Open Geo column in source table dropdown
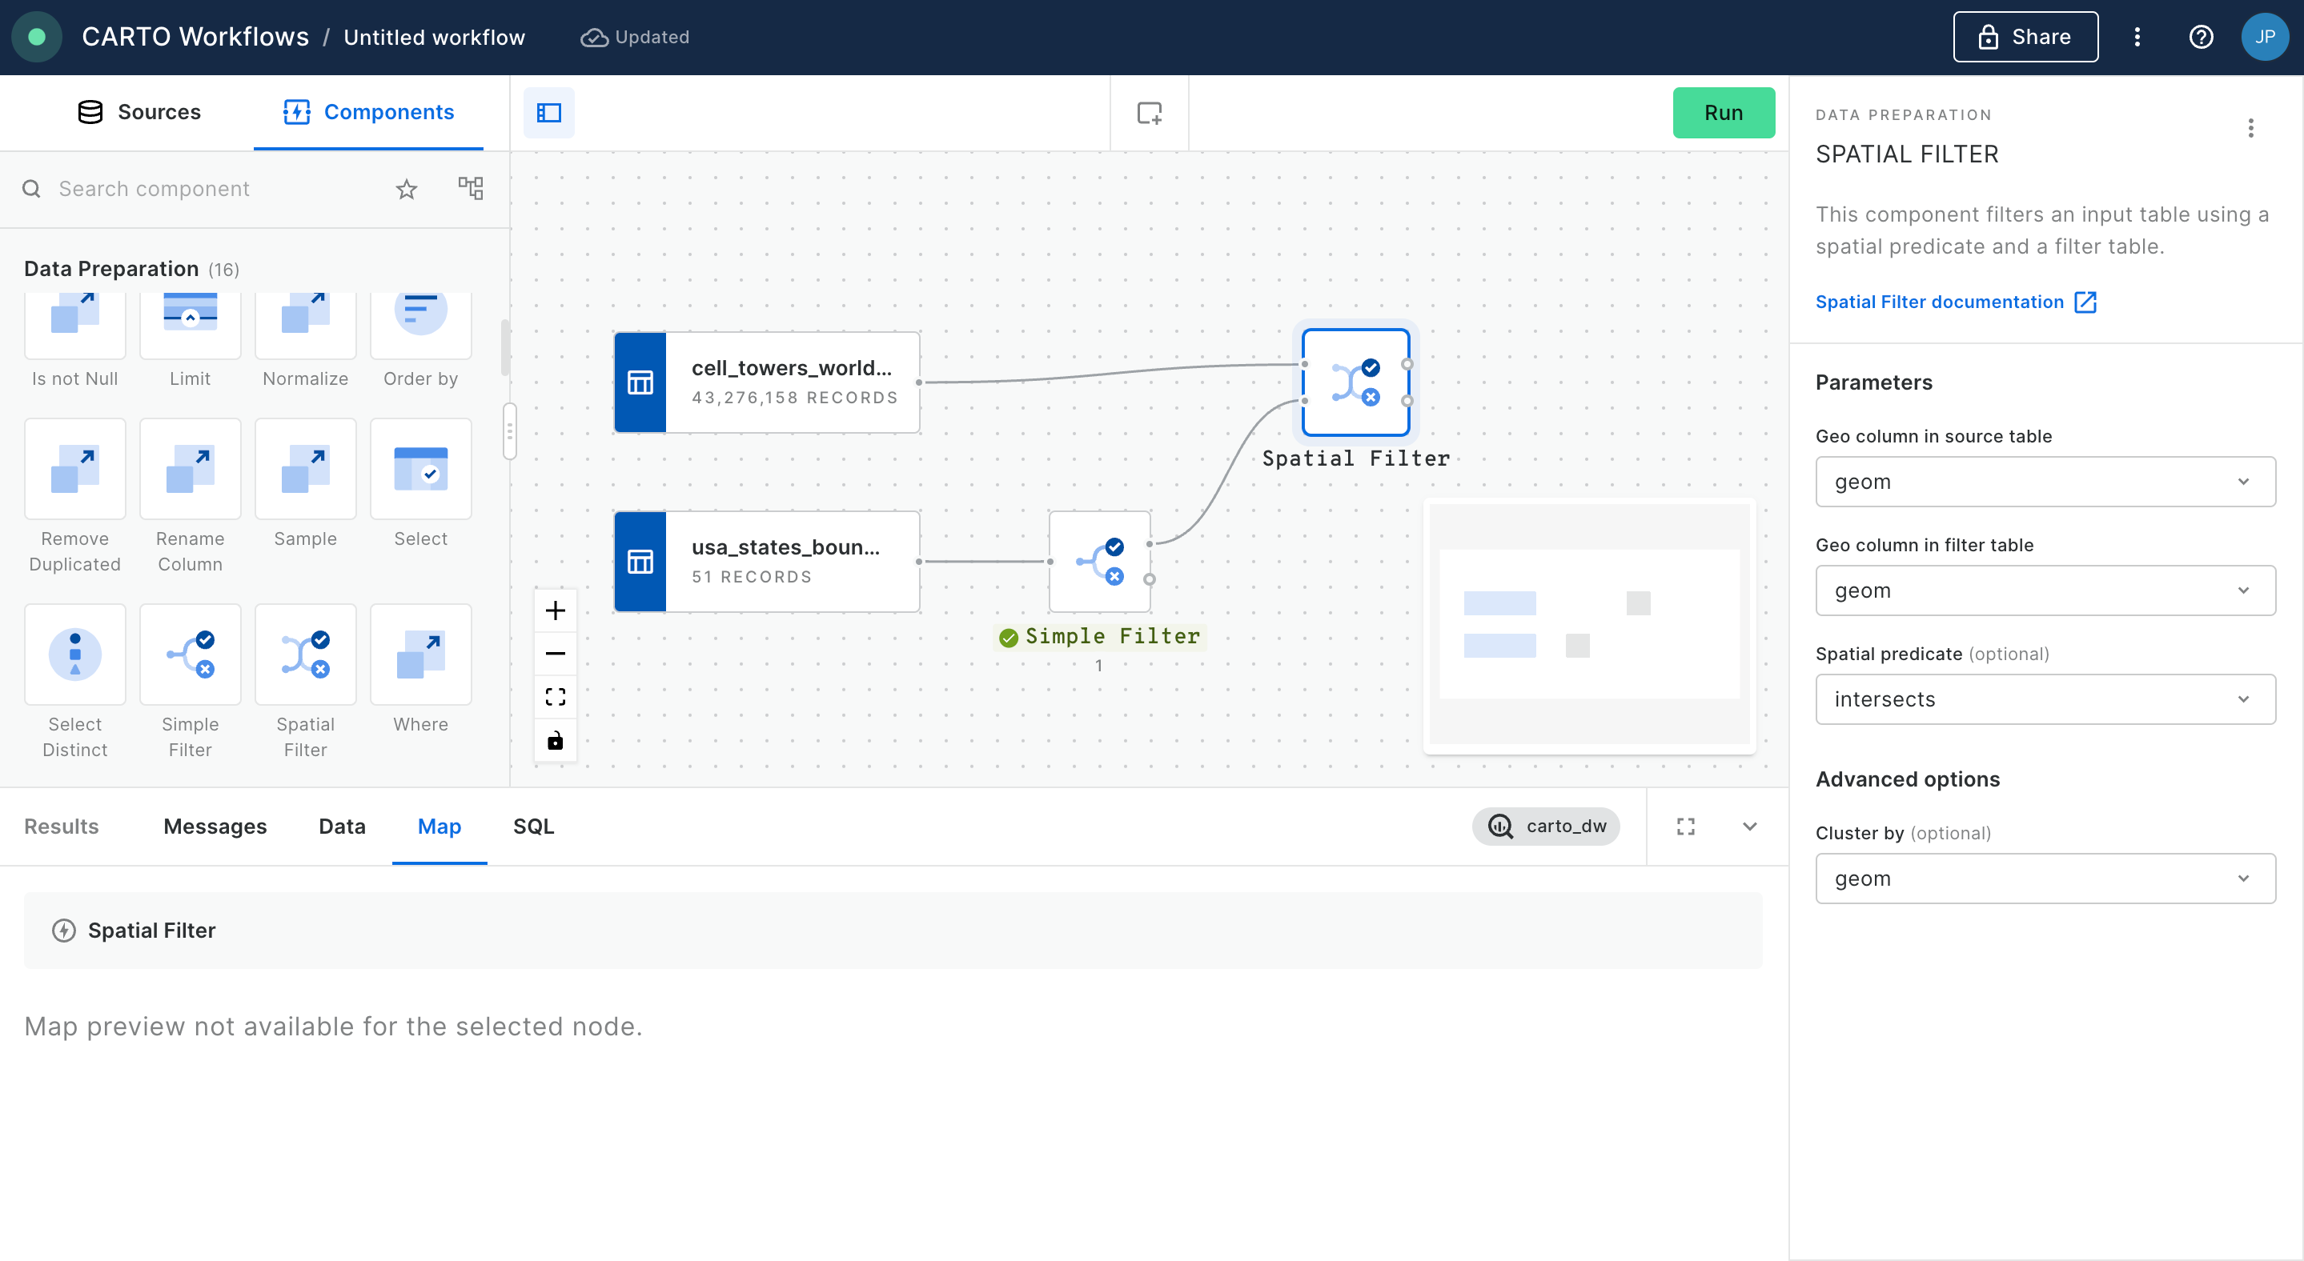 point(2044,482)
